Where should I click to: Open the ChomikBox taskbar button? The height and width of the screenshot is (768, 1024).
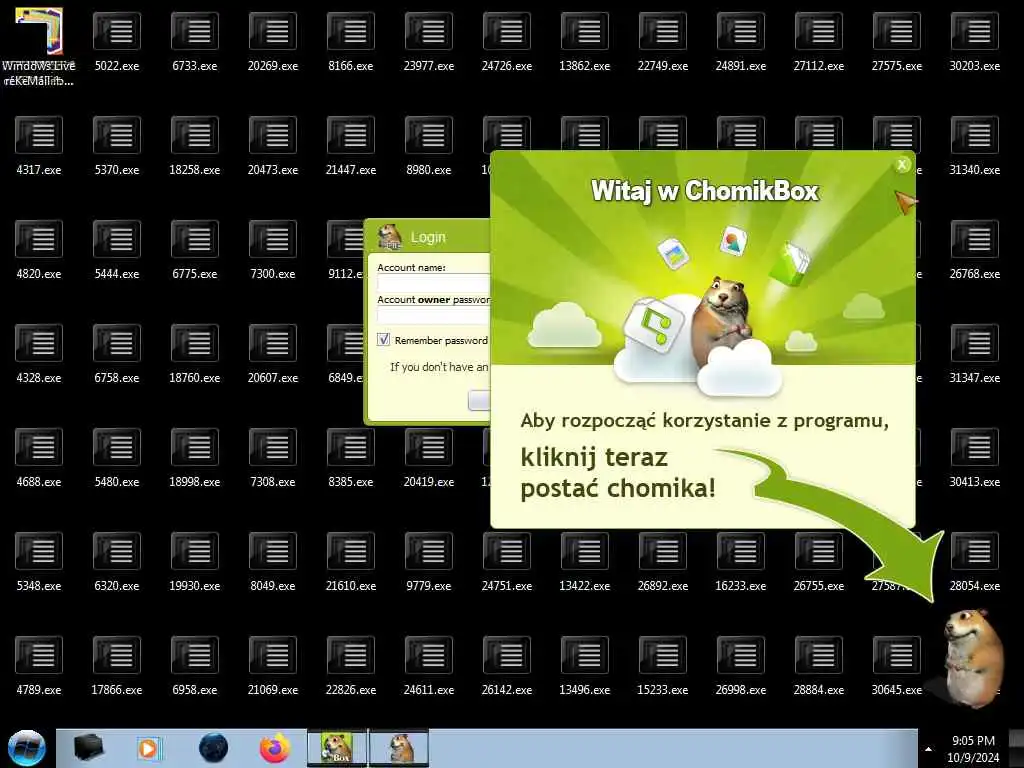click(x=337, y=748)
